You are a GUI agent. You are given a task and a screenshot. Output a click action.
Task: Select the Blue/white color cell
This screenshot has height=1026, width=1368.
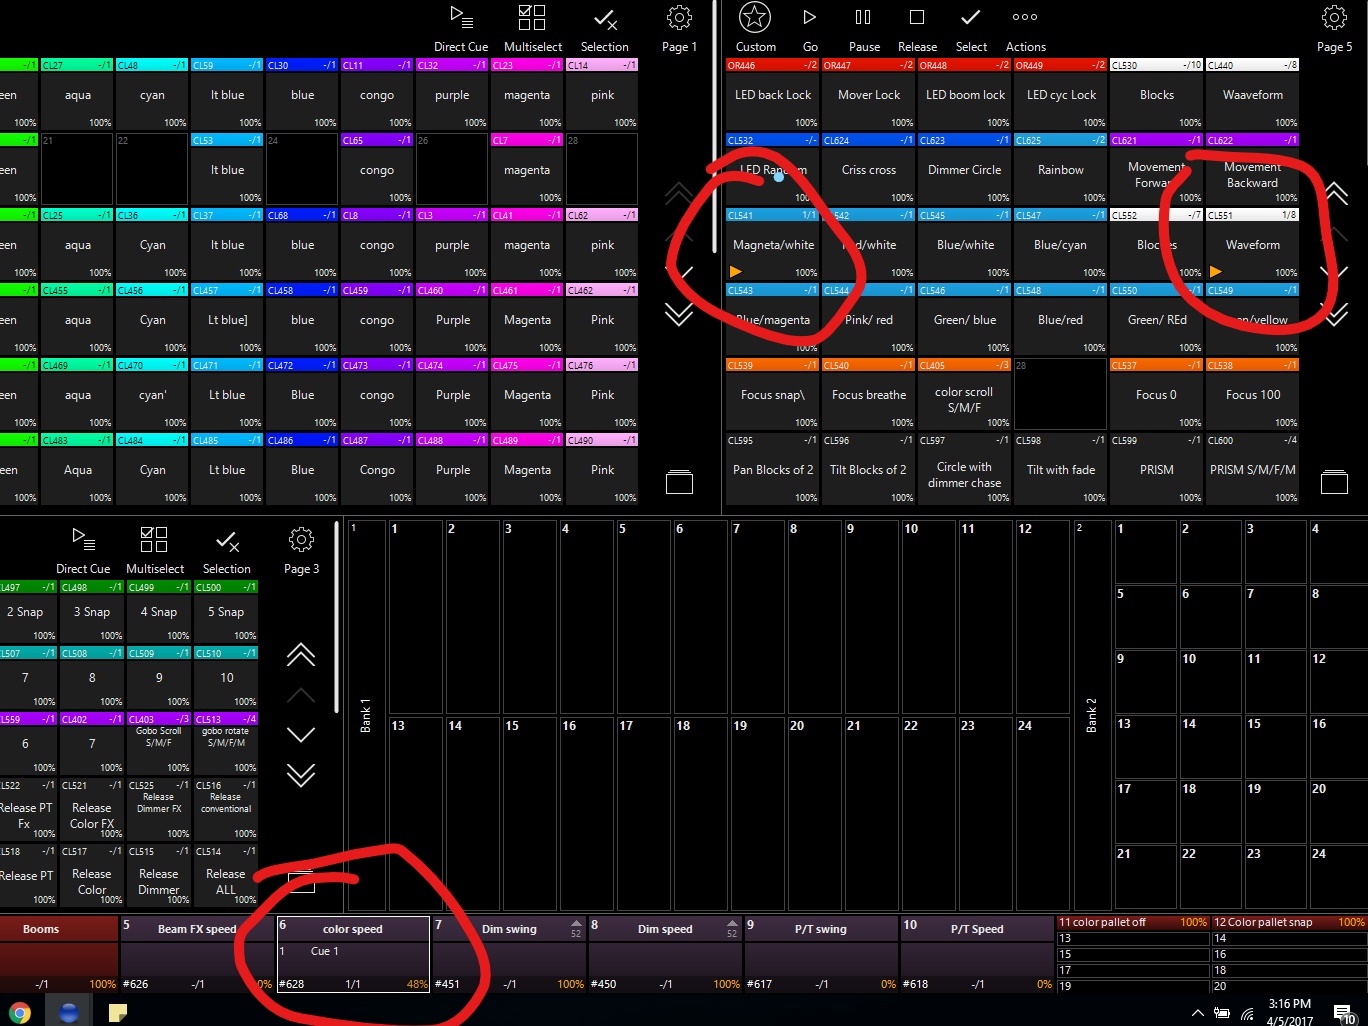[x=964, y=244]
